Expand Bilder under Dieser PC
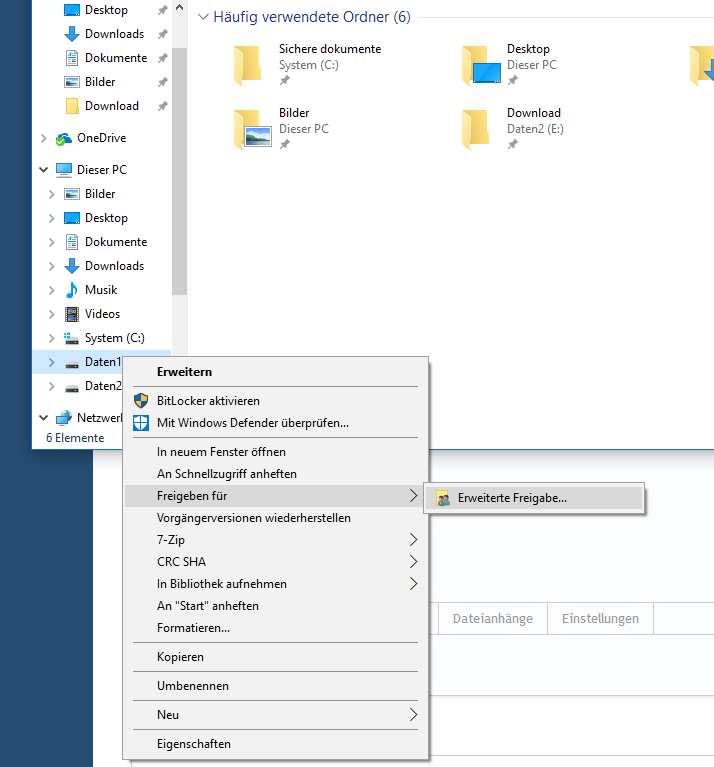Screen dimensions: 714x767 point(51,194)
